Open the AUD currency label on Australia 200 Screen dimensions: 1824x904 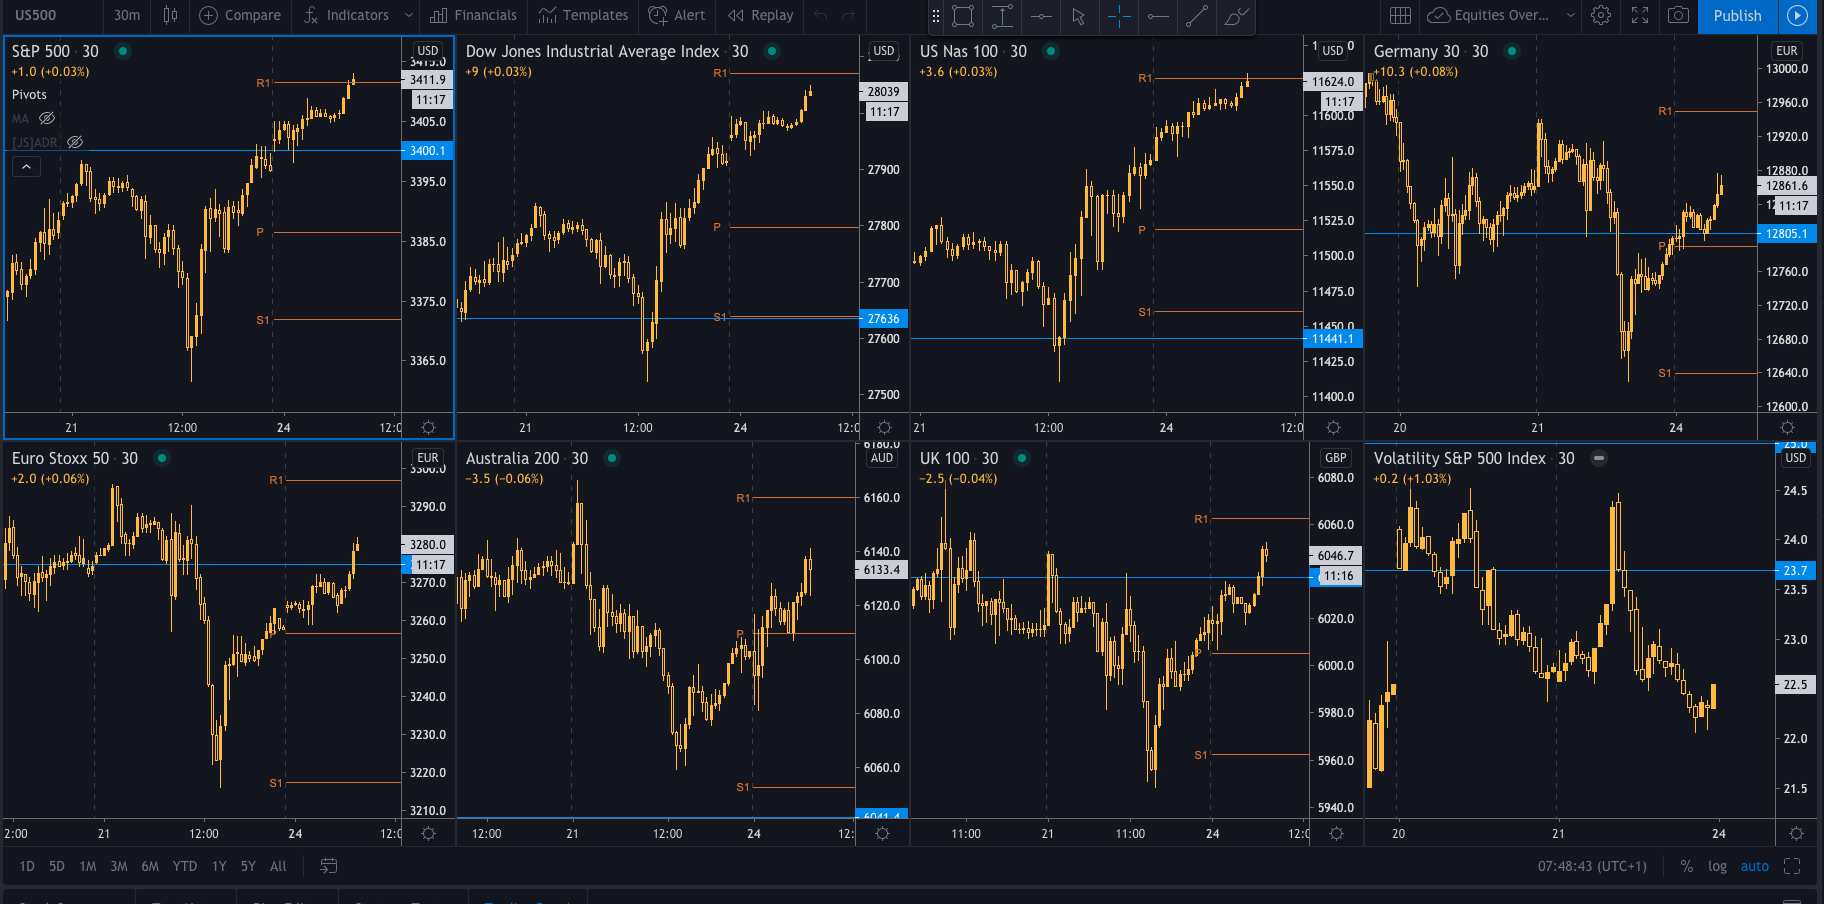coord(882,458)
